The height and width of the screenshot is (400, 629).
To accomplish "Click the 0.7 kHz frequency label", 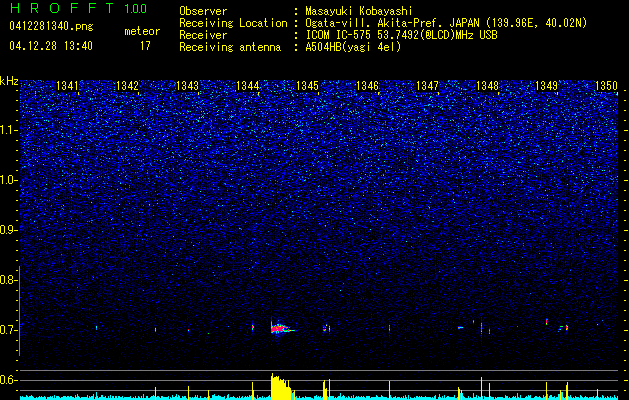I will coord(8,330).
